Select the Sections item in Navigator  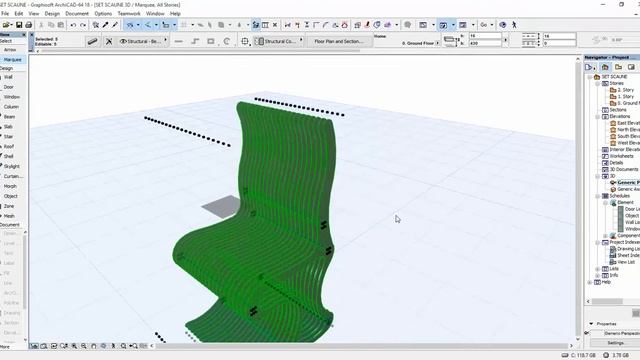point(618,110)
